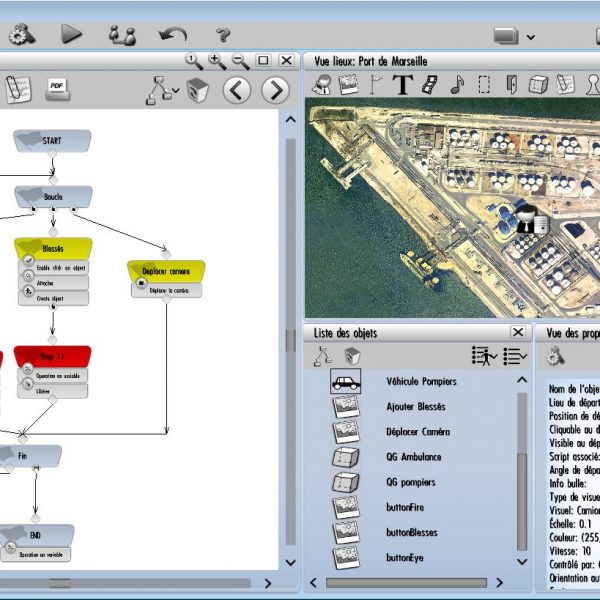The image size is (600, 600).
Task: Click the notes sheet icon in location toolbar
Action: tap(565, 84)
